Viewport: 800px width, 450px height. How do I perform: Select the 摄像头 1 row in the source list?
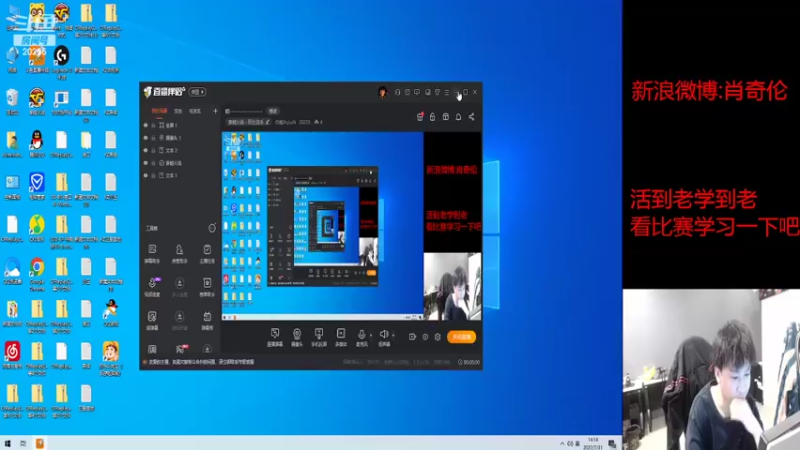[181, 138]
